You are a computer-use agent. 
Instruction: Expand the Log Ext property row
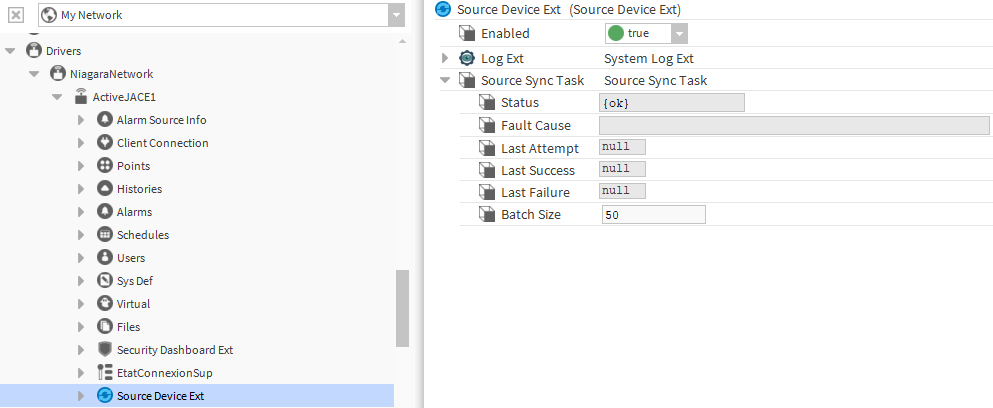pos(446,59)
